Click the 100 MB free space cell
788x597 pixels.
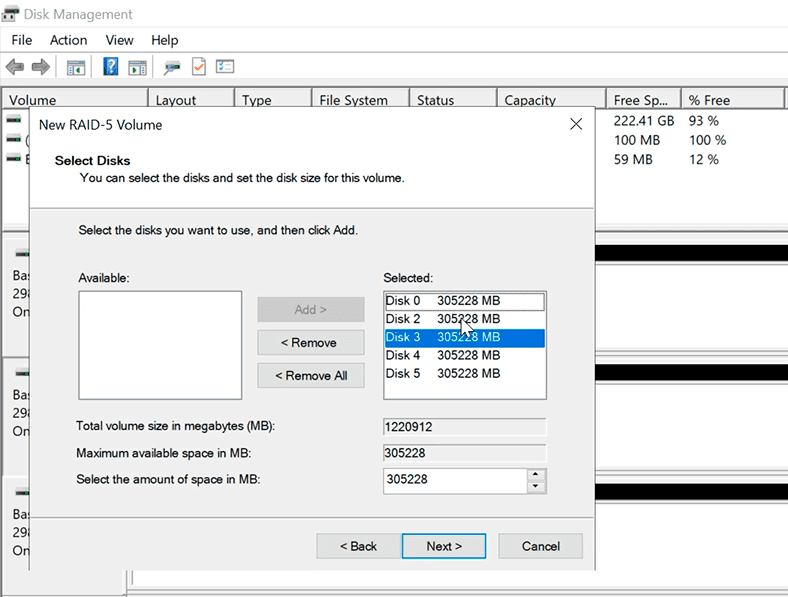(x=637, y=140)
